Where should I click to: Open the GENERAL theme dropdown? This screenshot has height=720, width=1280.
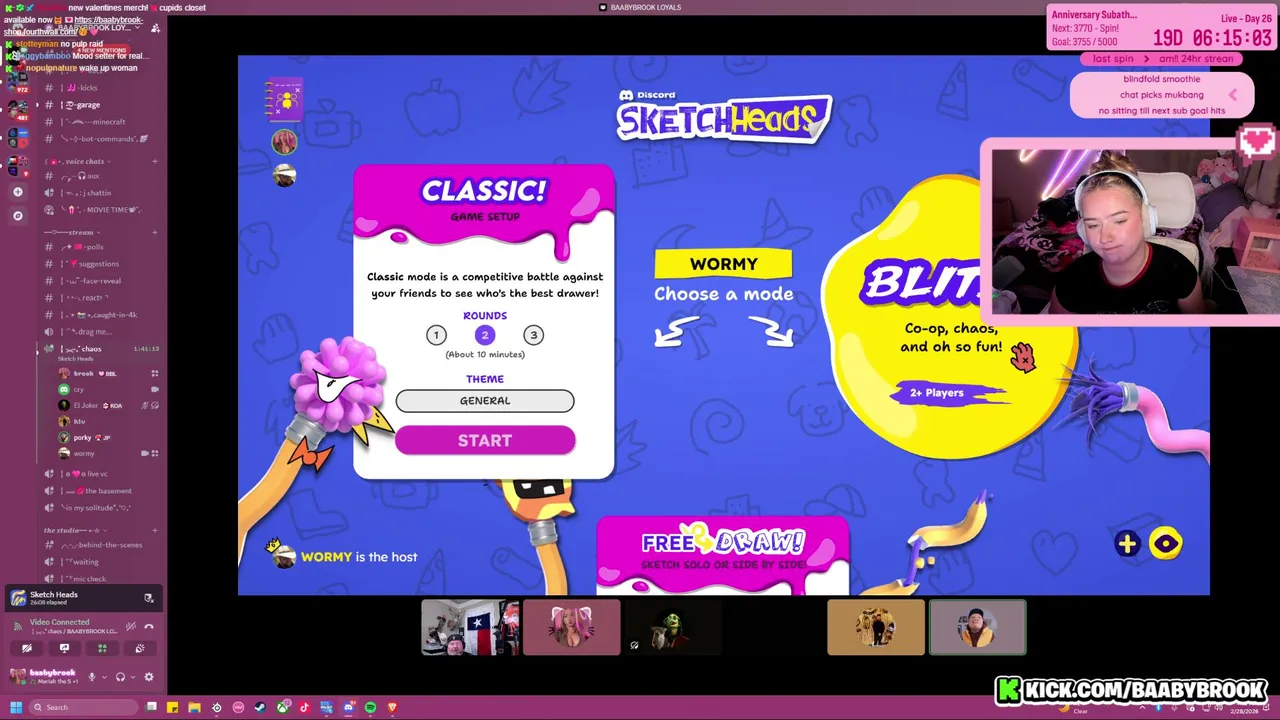pyautogui.click(x=485, y=401)
